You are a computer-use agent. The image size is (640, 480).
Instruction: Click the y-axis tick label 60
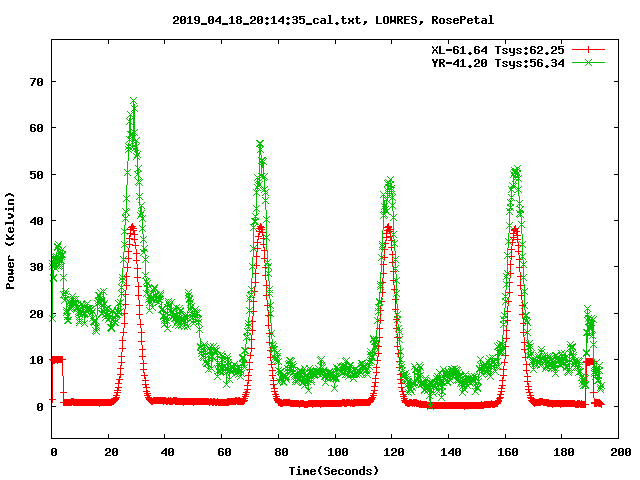(x=36, y=128)
